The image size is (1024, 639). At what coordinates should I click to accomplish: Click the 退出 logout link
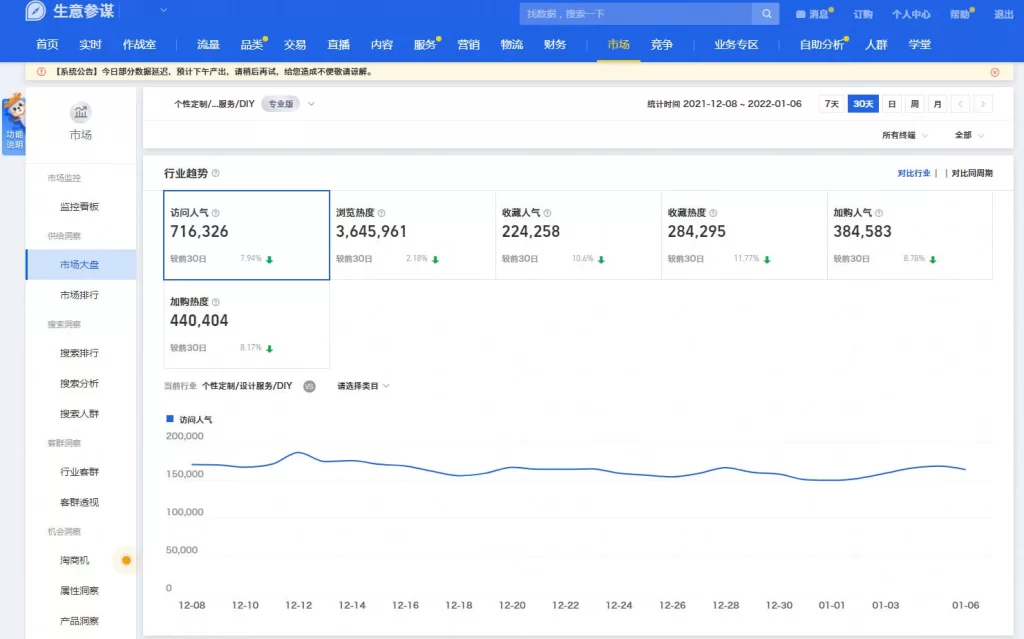tap(1003, 14)
